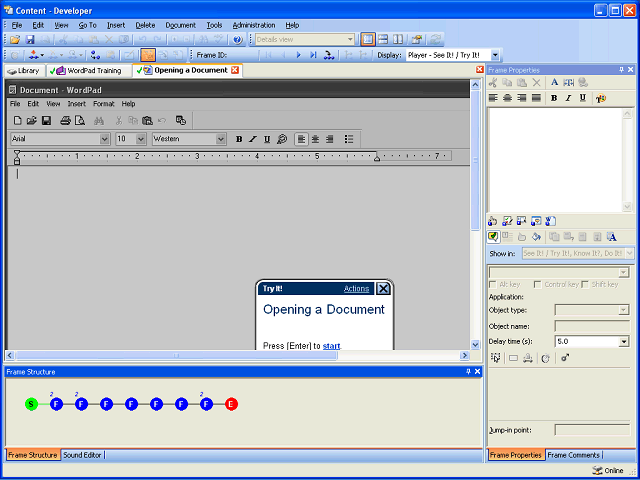Screen dimensions: 640x480
Task: Open the bubble text color picker icon
Action: click(x=601, y=98)
